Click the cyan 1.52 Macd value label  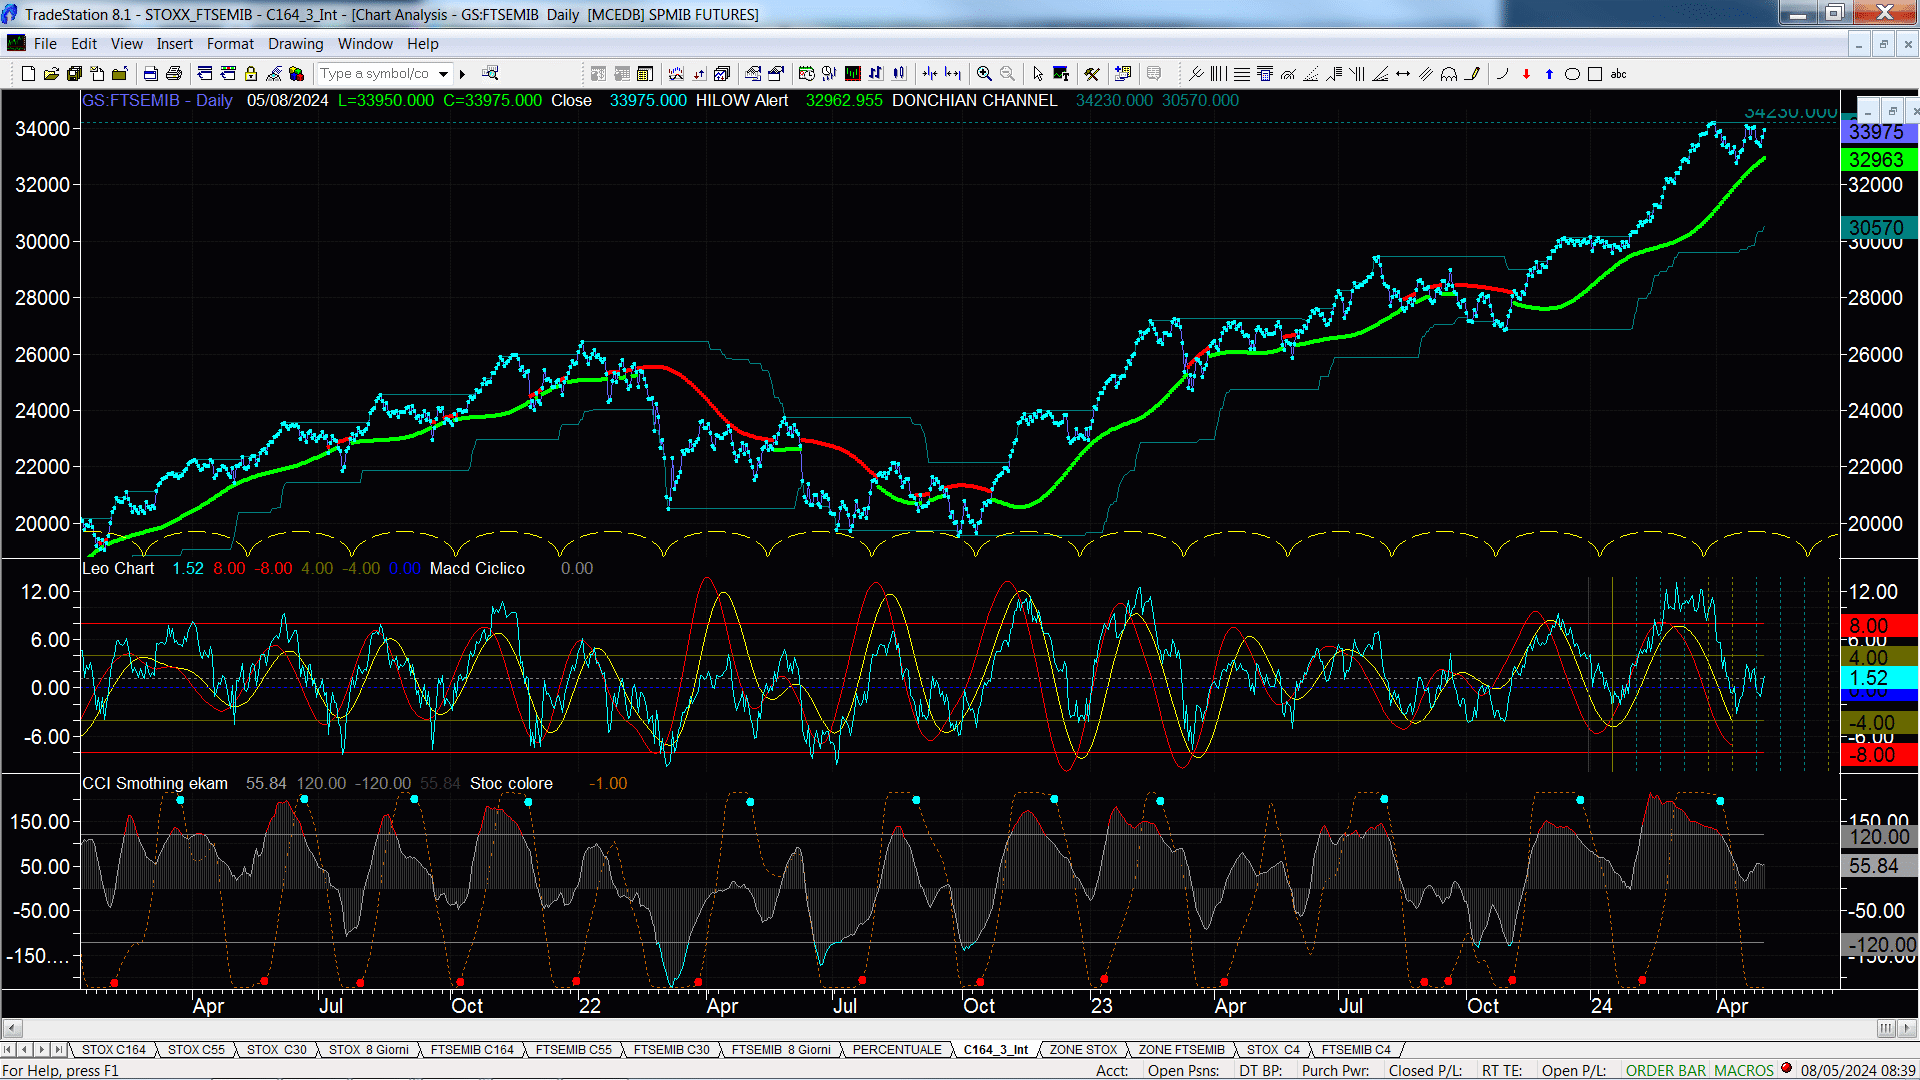(x=1878, y=678)
